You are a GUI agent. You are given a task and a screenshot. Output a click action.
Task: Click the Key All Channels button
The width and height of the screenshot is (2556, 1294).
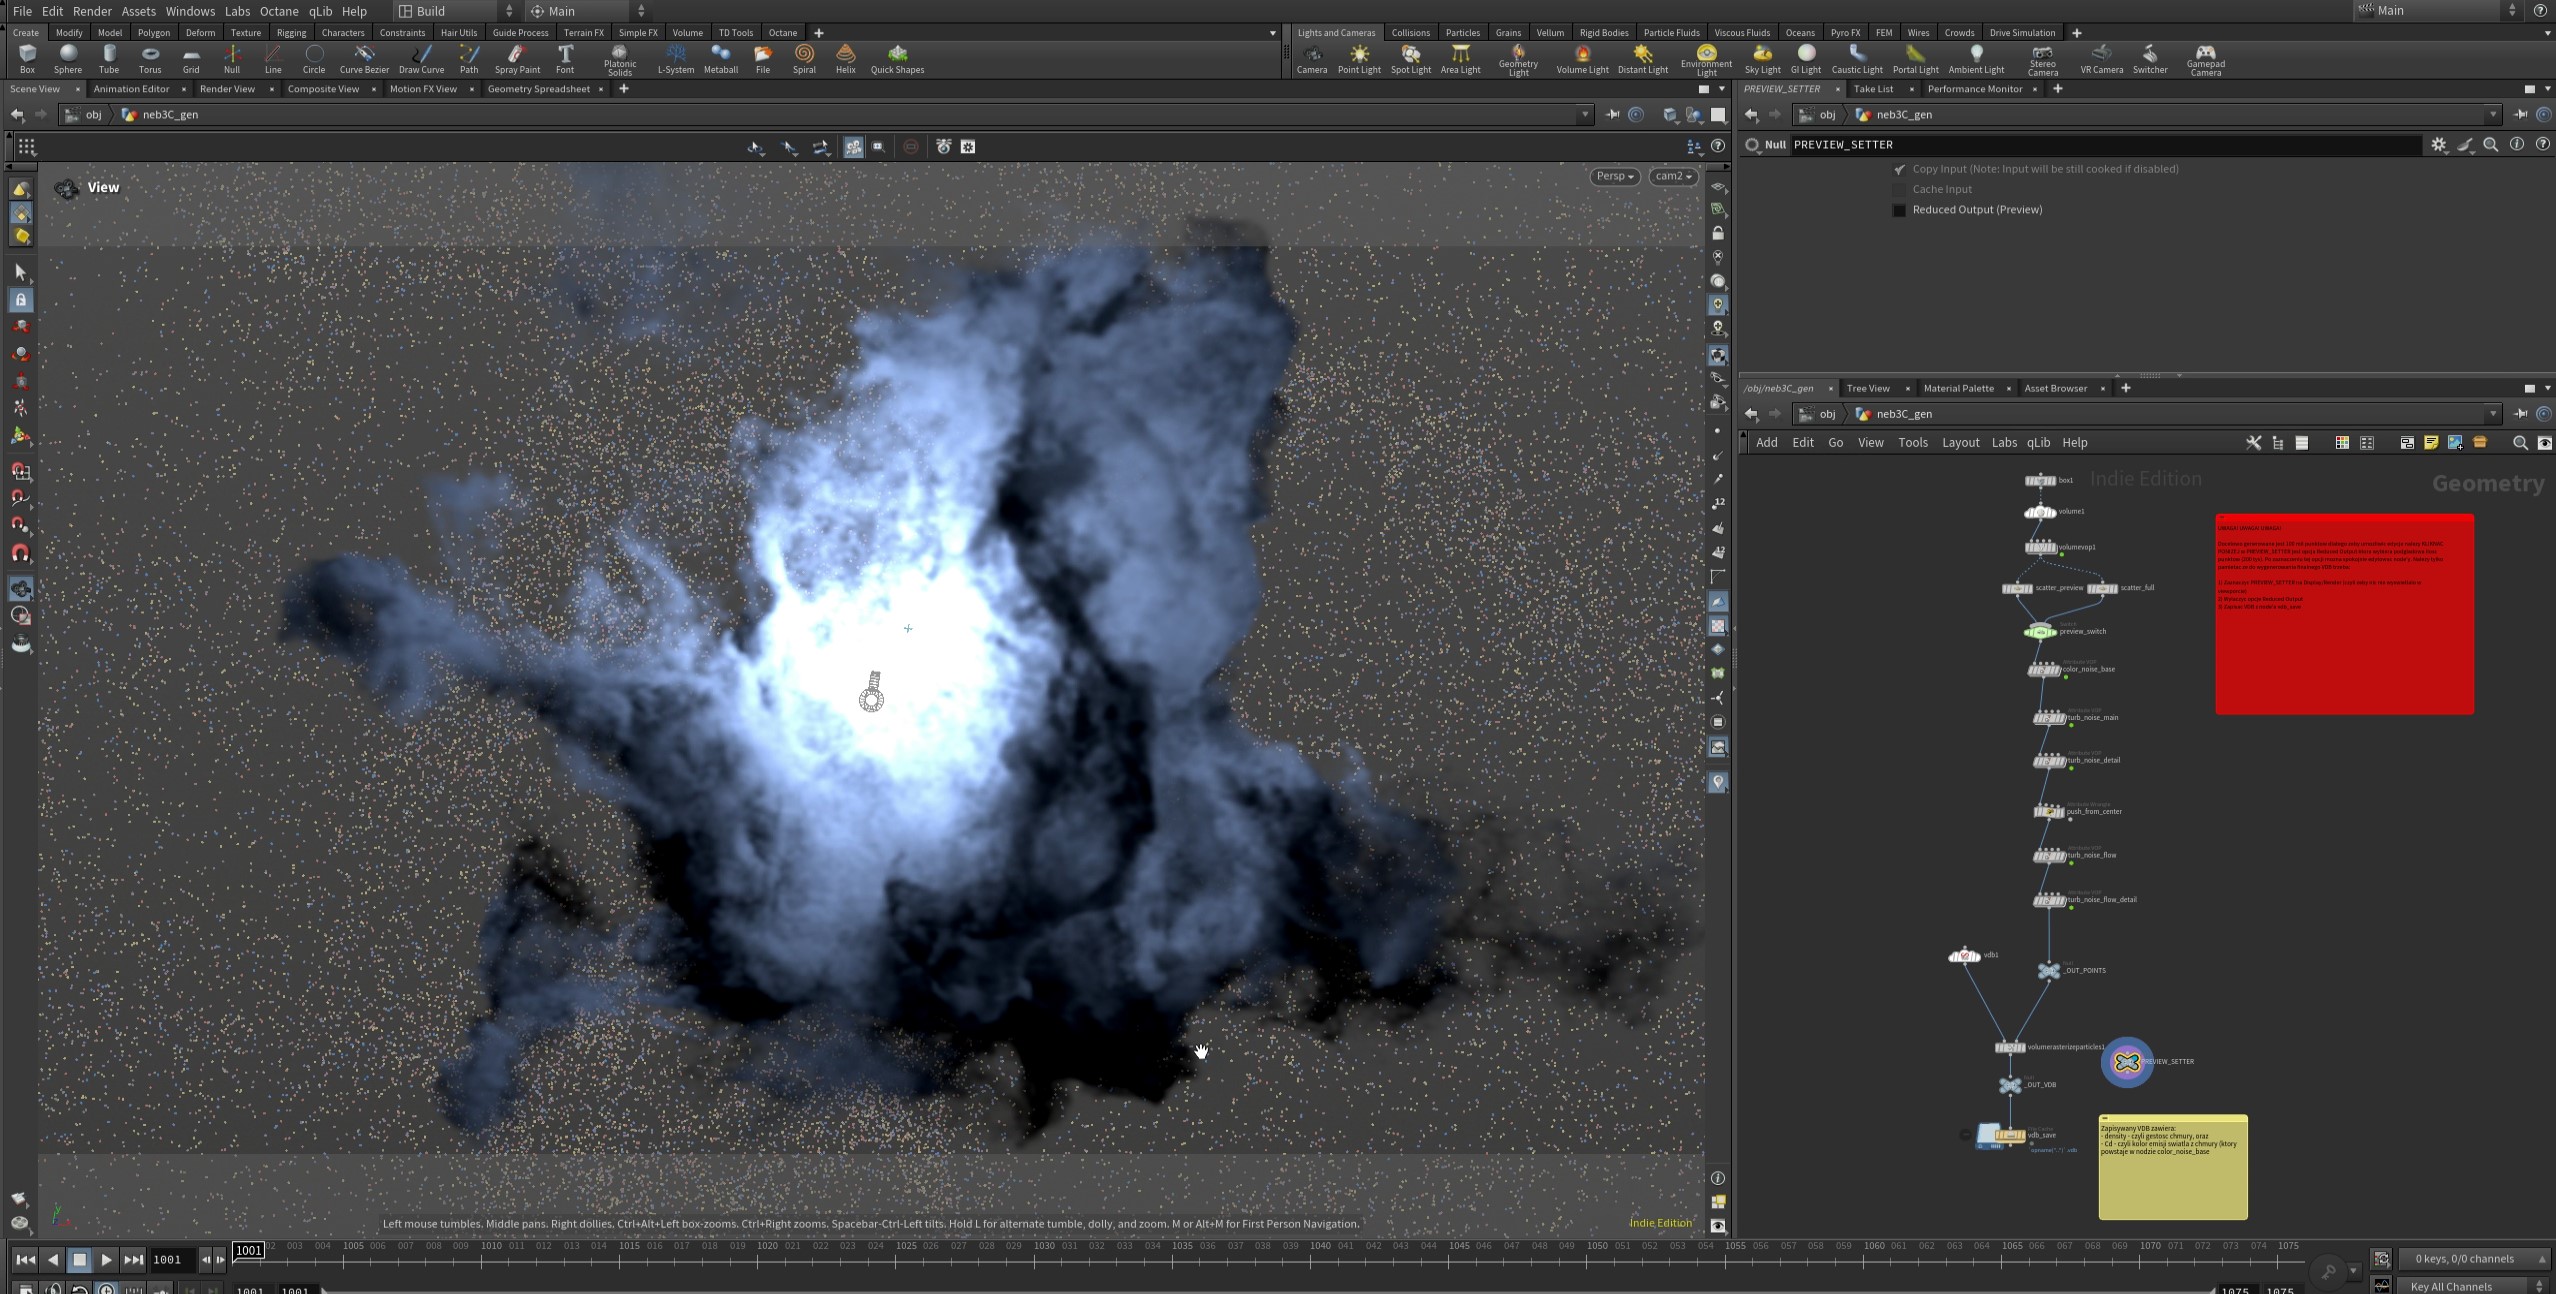(x=2450, y=1286)
